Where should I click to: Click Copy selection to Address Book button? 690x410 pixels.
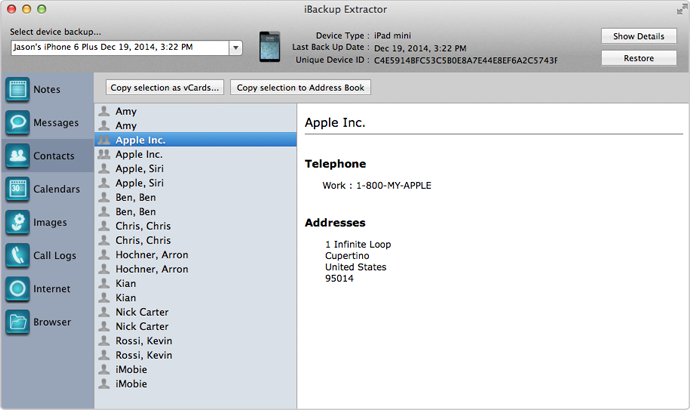pyautogui.click(x=300, y=88)
